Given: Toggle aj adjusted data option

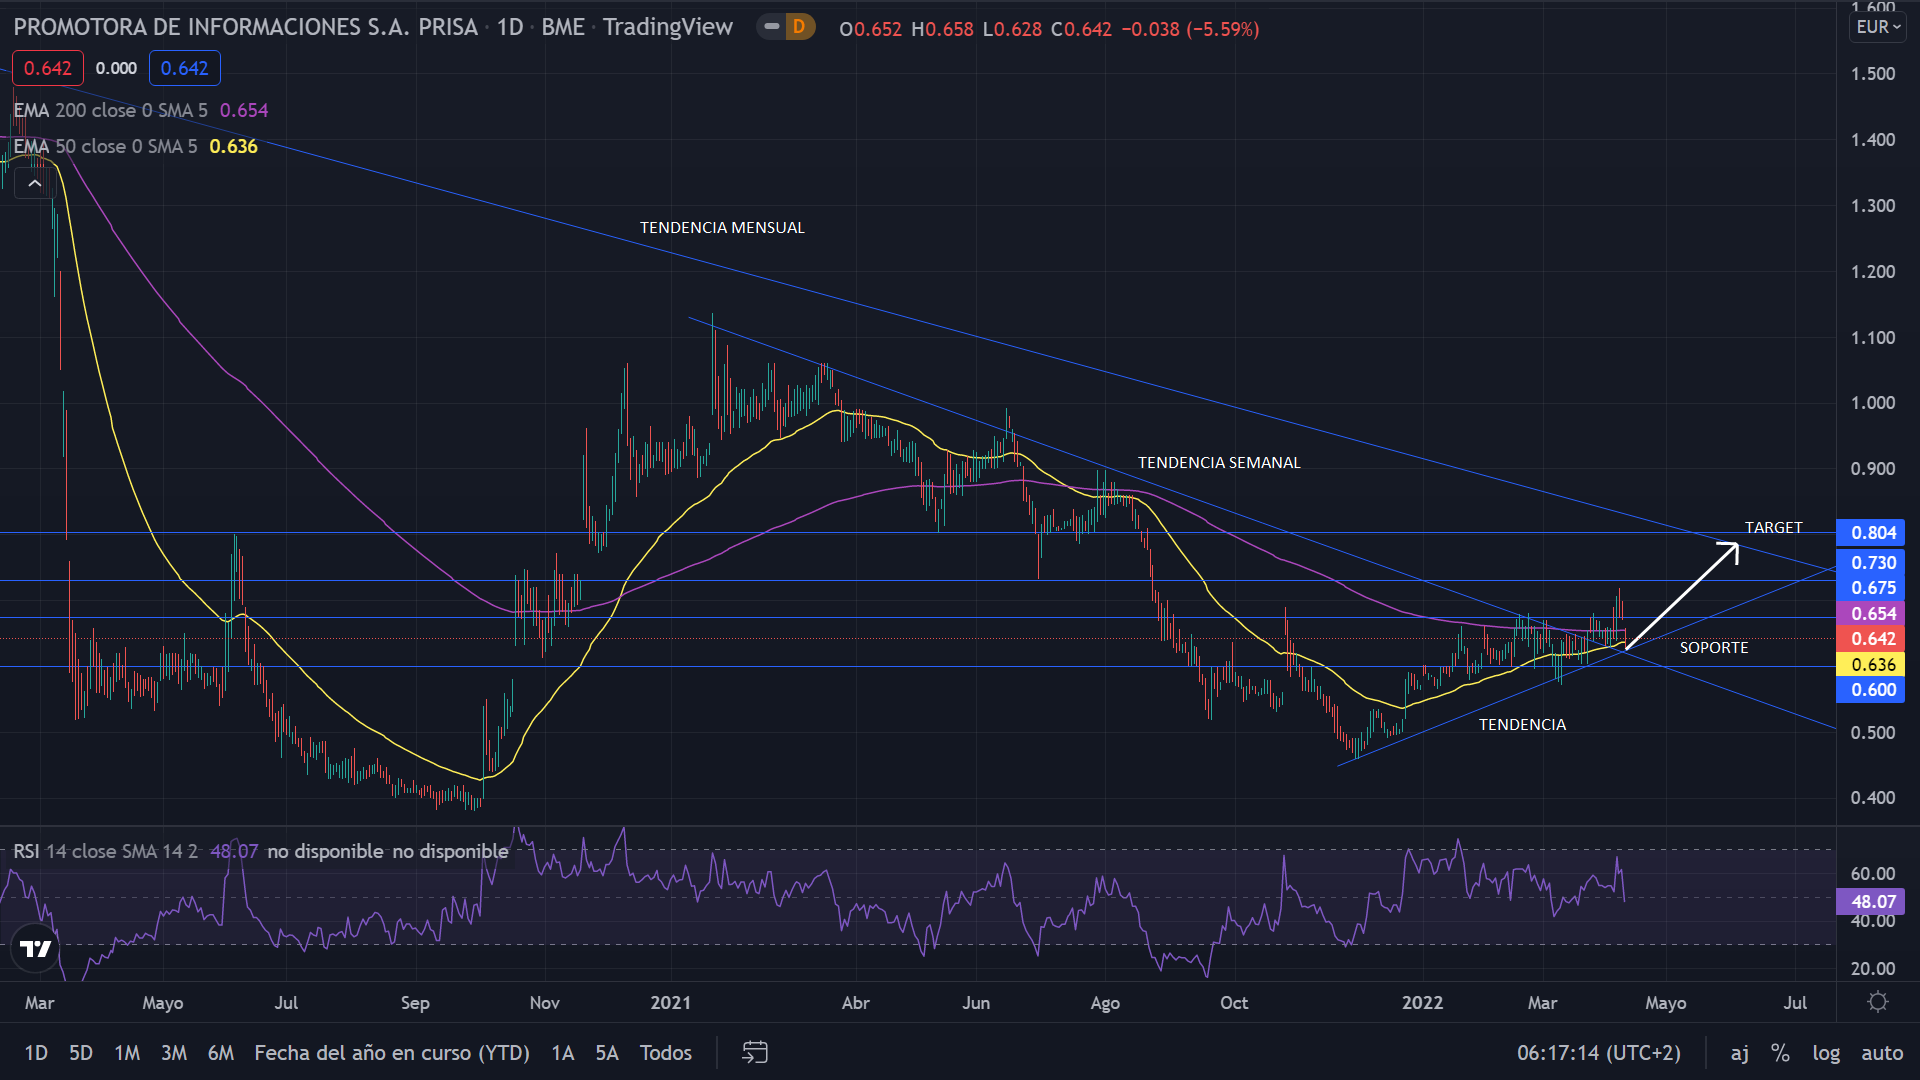Looking at the screenshot, I should (x=1740, y=1052).
